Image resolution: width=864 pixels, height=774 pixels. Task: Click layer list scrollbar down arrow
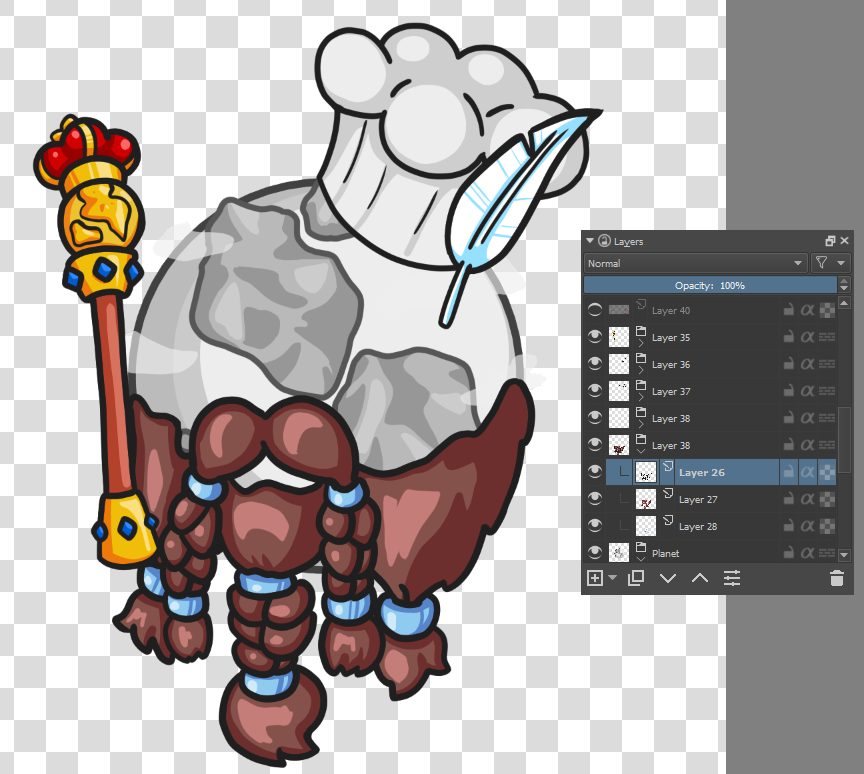click(844, 555)
